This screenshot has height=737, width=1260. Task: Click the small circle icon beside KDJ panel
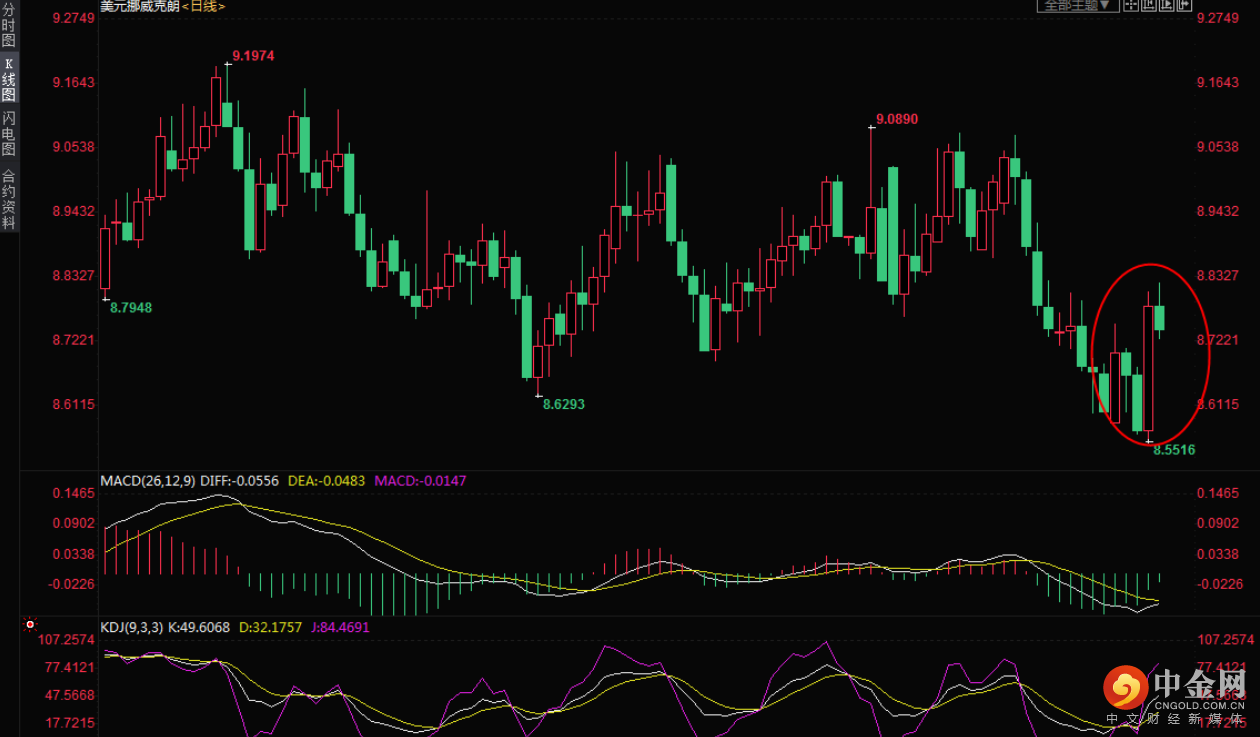(x=30, y=623)
